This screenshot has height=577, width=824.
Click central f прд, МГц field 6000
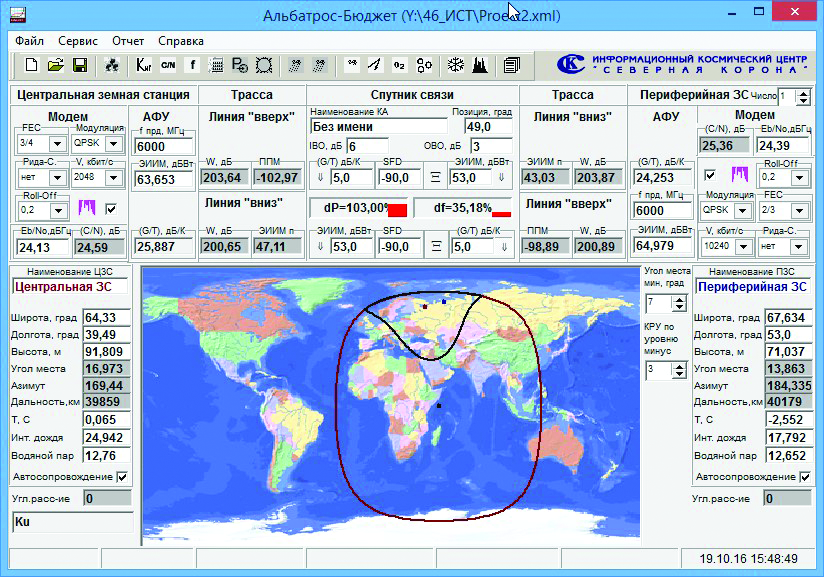(x=164, y=146)
